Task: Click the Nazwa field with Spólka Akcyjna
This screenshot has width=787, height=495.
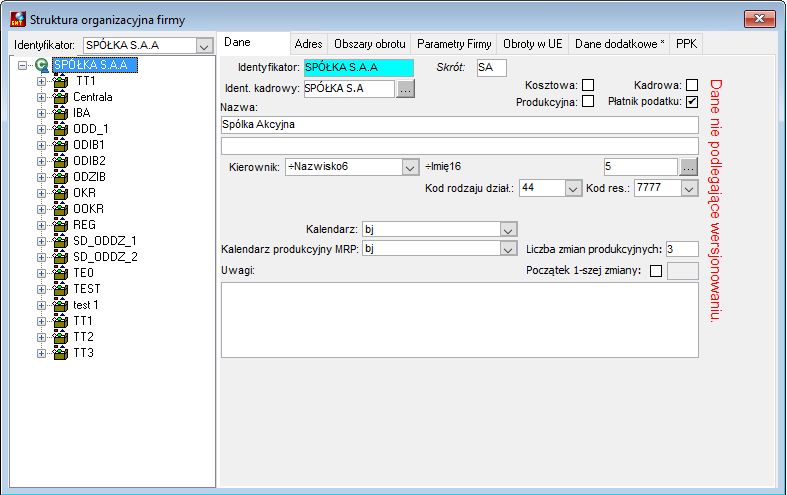Action: point(459,125)
